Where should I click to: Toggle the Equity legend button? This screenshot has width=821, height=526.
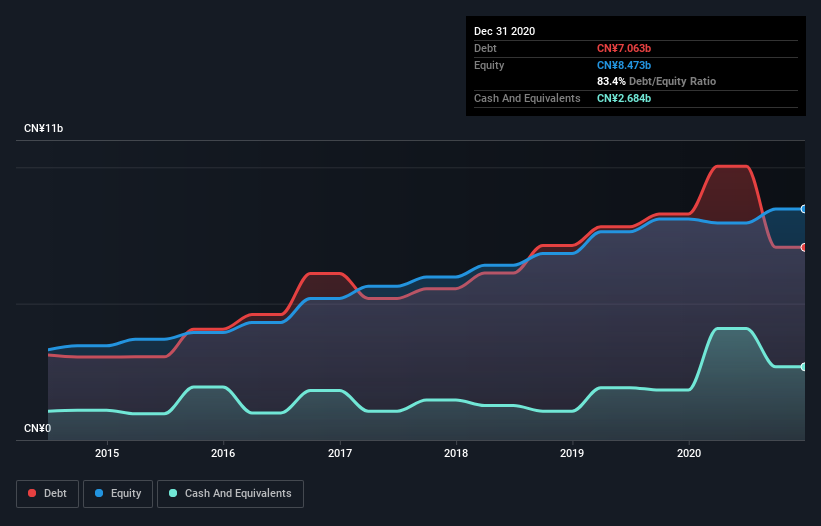[x=118, y=494]
